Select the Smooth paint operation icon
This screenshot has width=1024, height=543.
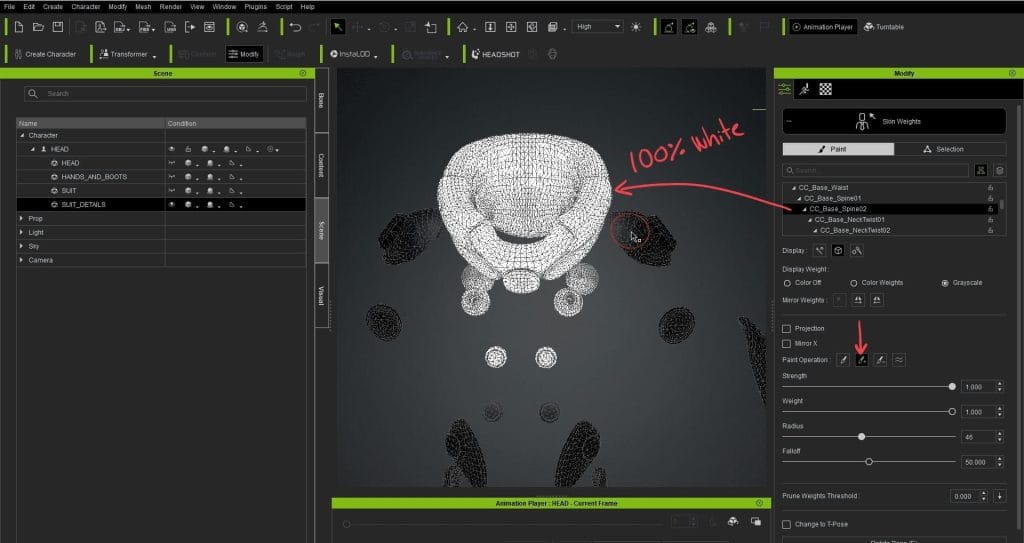(898, 360)
